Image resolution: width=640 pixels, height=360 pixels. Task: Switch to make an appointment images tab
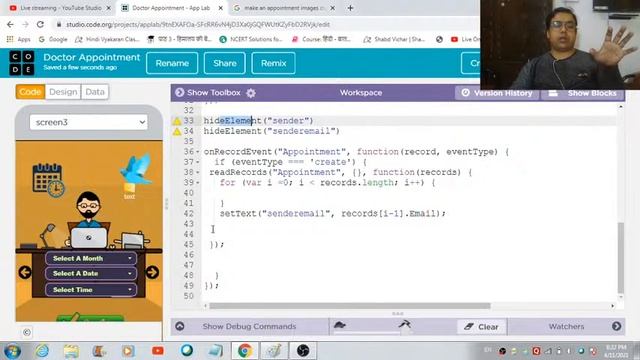click(284, 8)
